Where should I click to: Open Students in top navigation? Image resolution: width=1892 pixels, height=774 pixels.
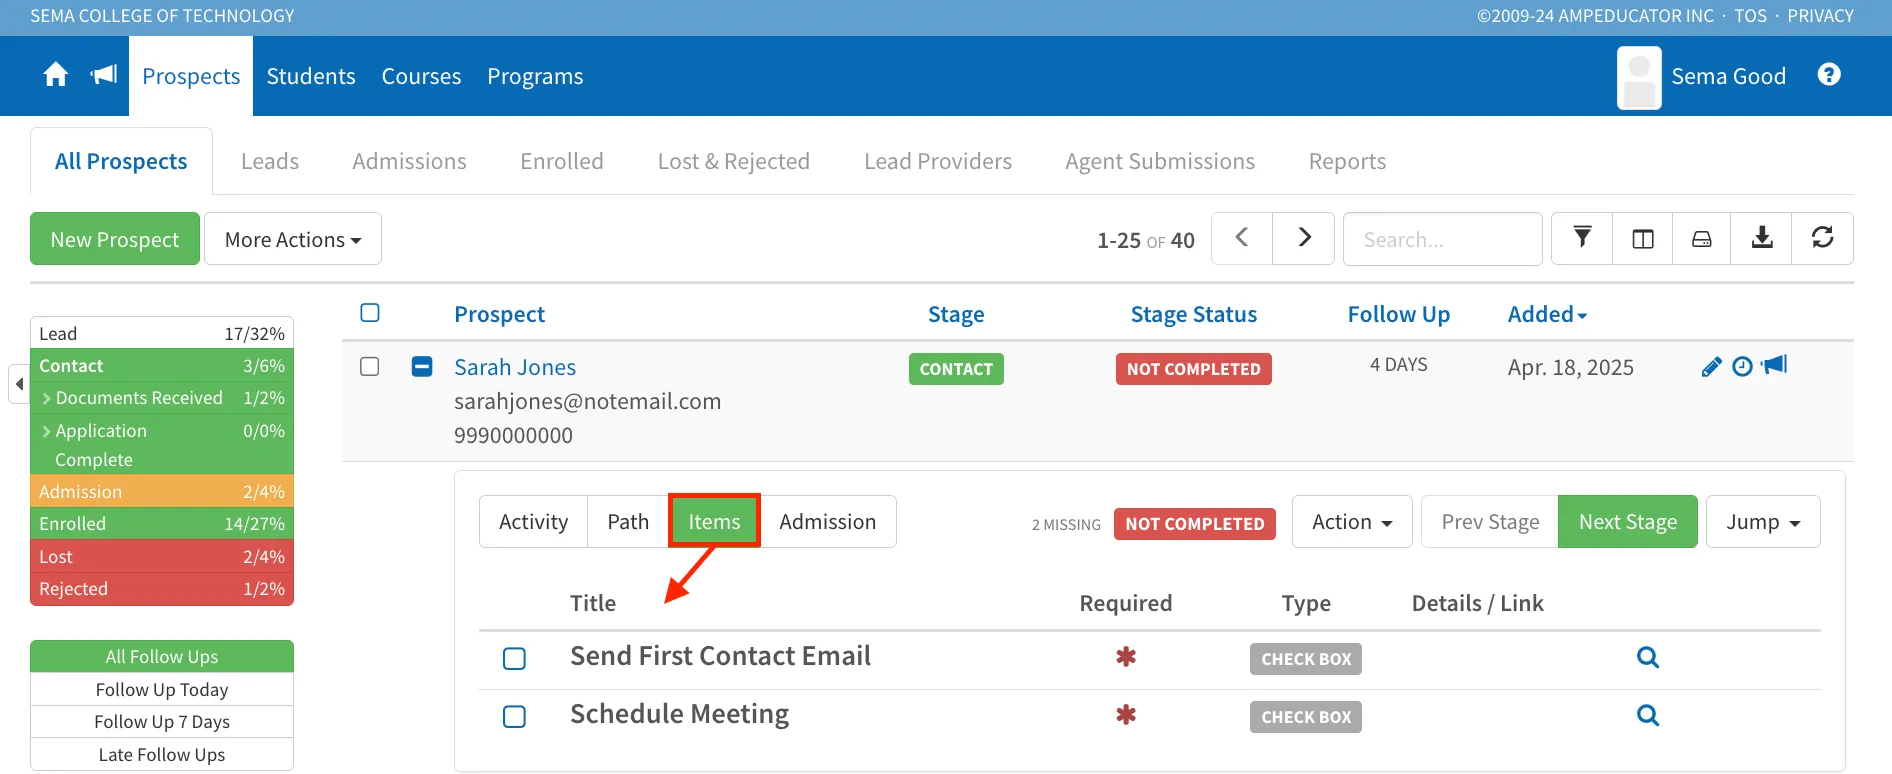[311, 76]
